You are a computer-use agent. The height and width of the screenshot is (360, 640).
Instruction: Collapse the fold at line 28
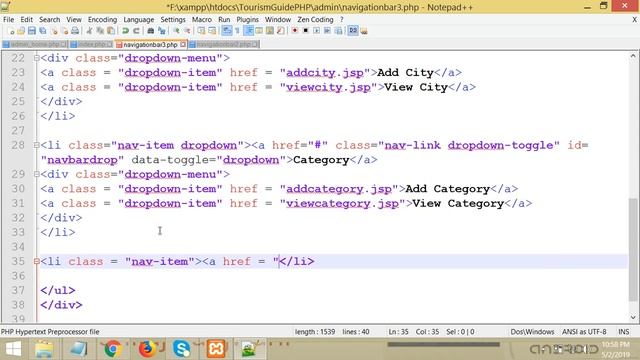click(x=36, y=145)
